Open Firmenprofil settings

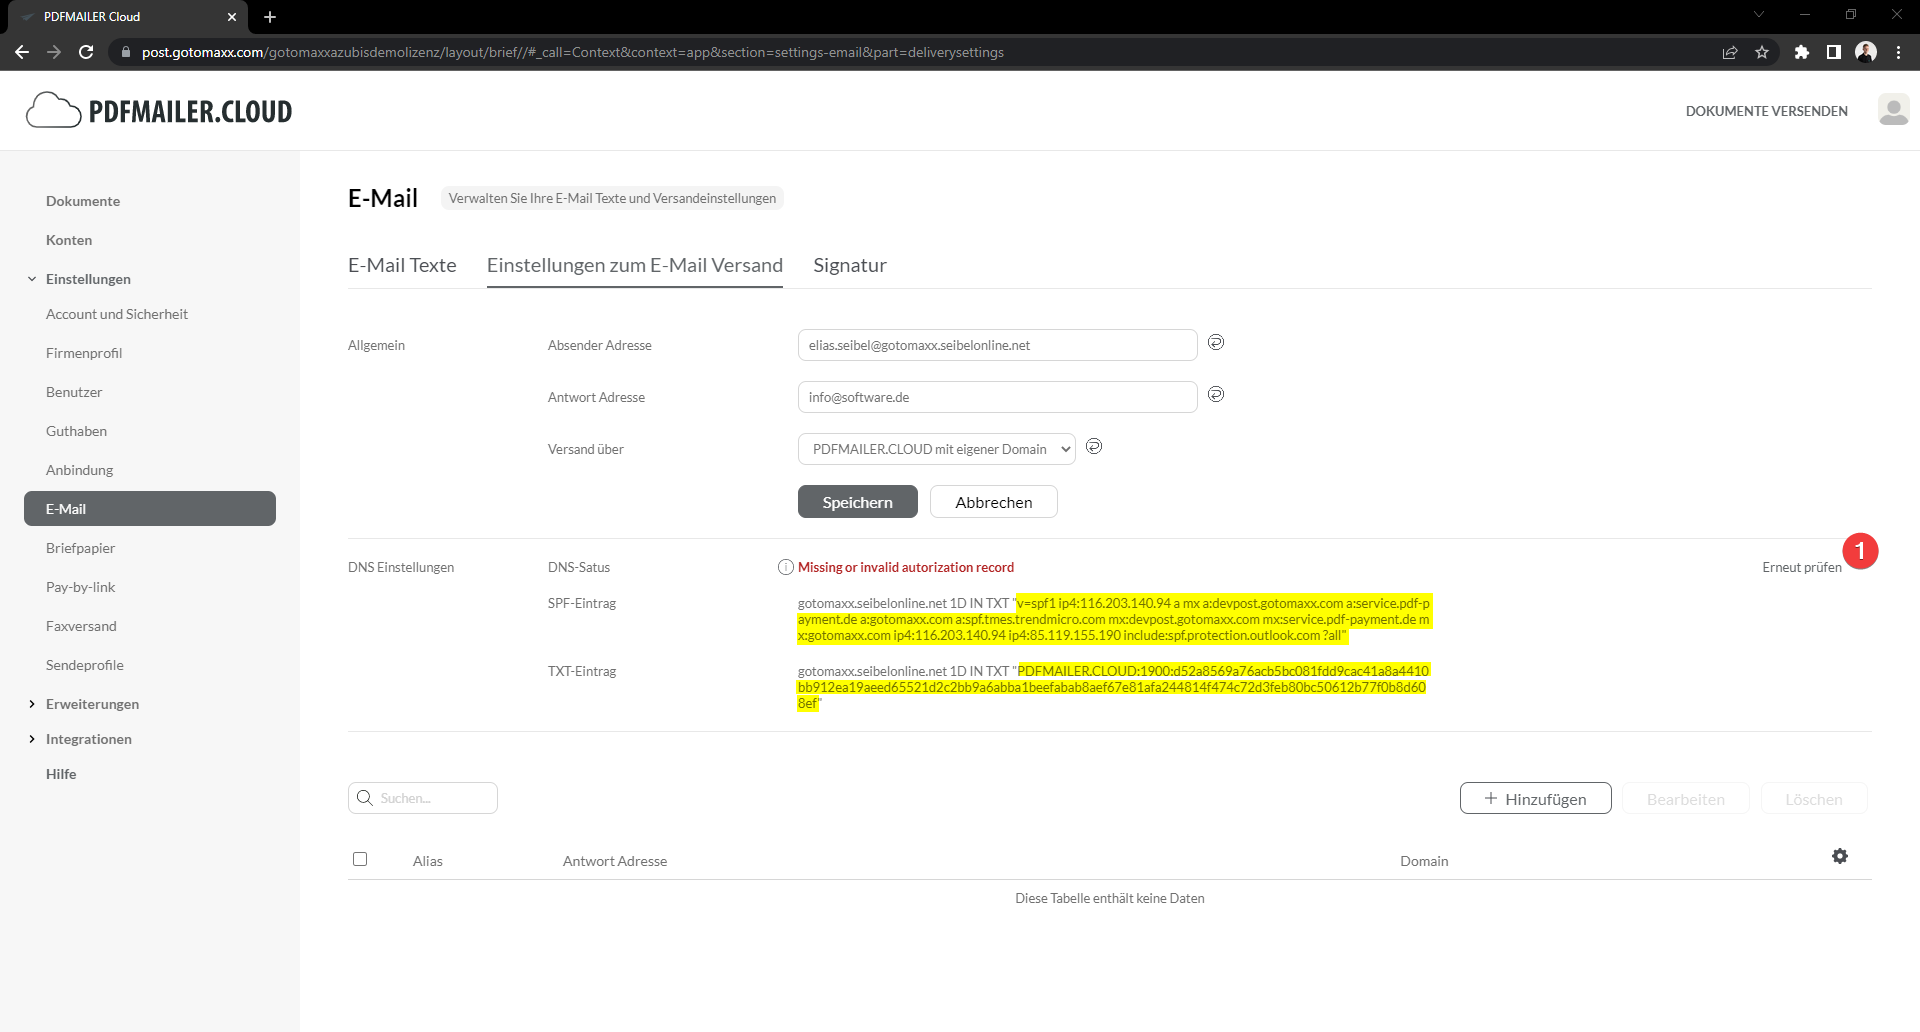[84, 353]
